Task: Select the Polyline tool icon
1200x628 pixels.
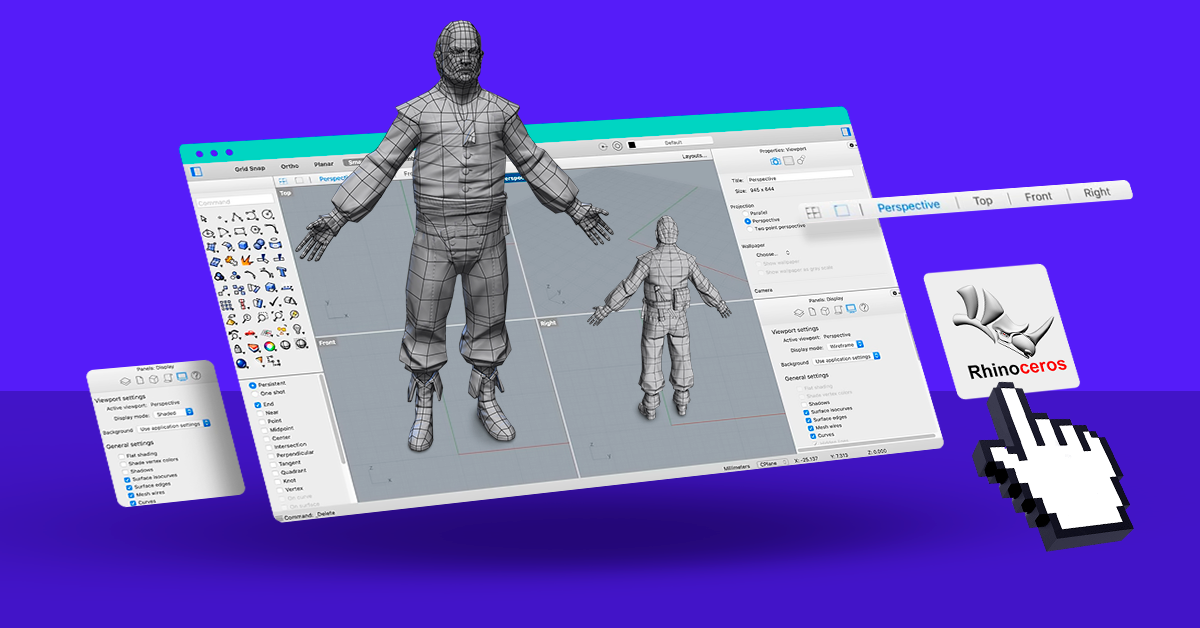Action: [237, 217]
